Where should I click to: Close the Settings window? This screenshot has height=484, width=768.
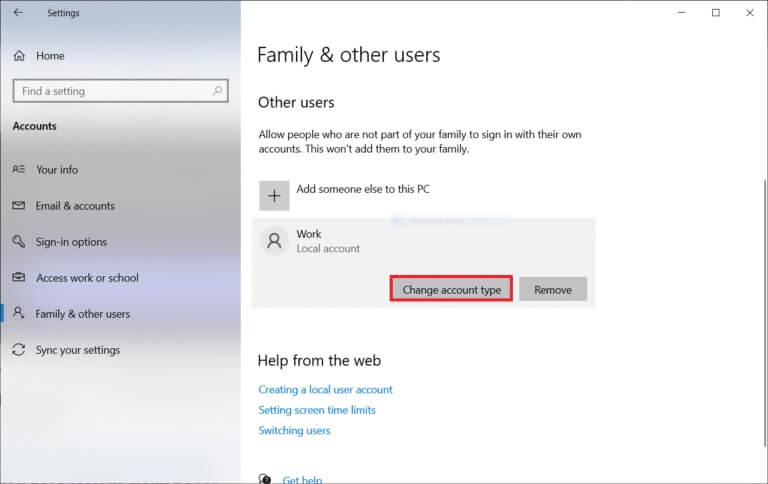(750, 12)
